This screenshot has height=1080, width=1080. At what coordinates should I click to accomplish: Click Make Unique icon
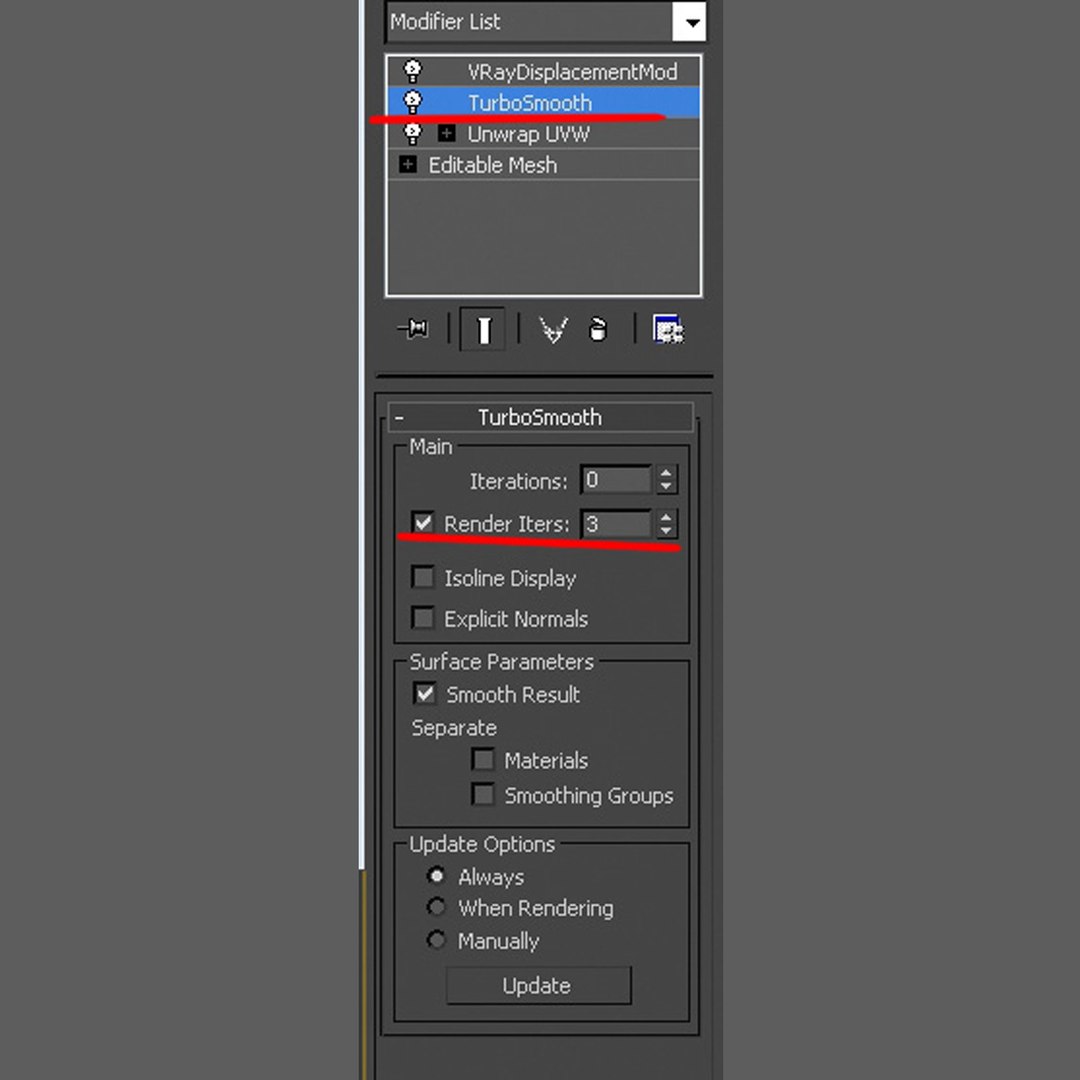pos(554,329)
